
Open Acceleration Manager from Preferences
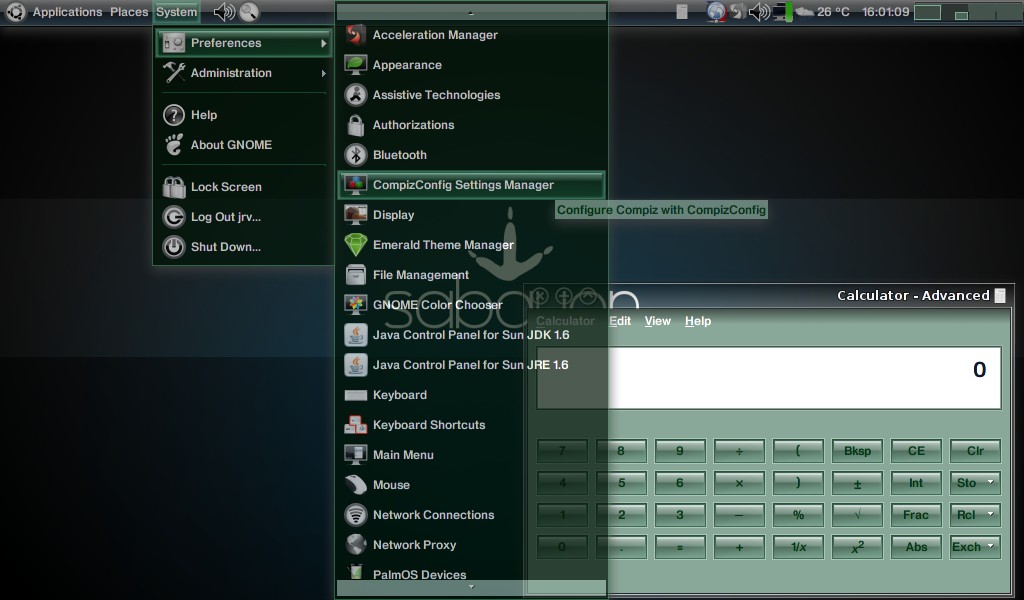pyautogui.click(x=471, y=35)
